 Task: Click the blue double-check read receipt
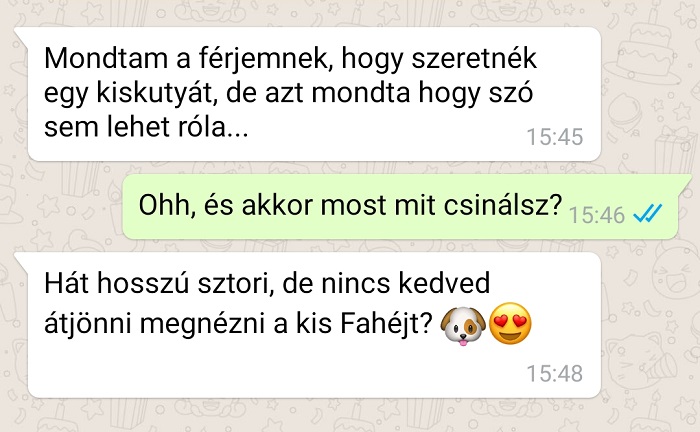coord(648,214)
